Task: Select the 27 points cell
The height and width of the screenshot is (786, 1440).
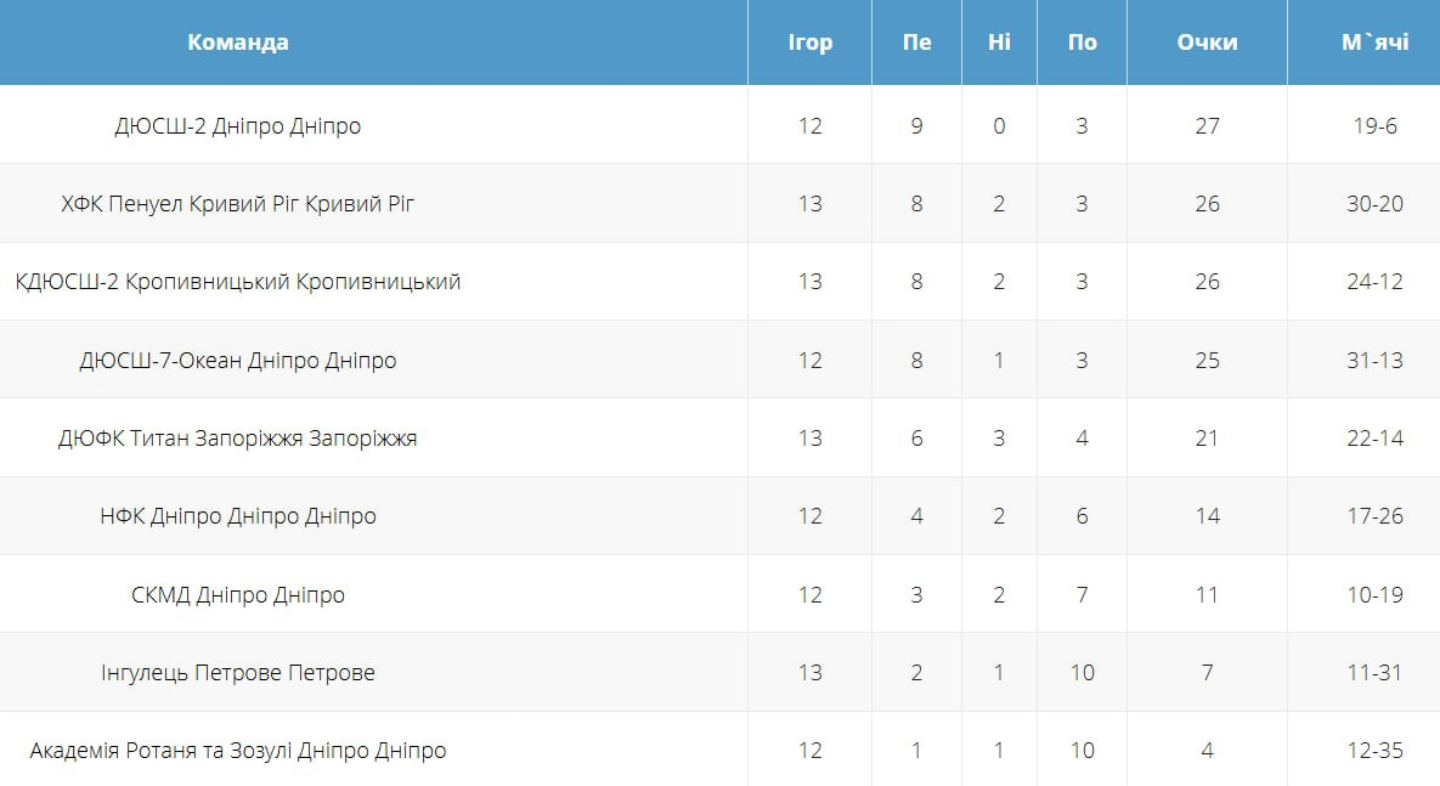Action: (x=1206, y=126)
